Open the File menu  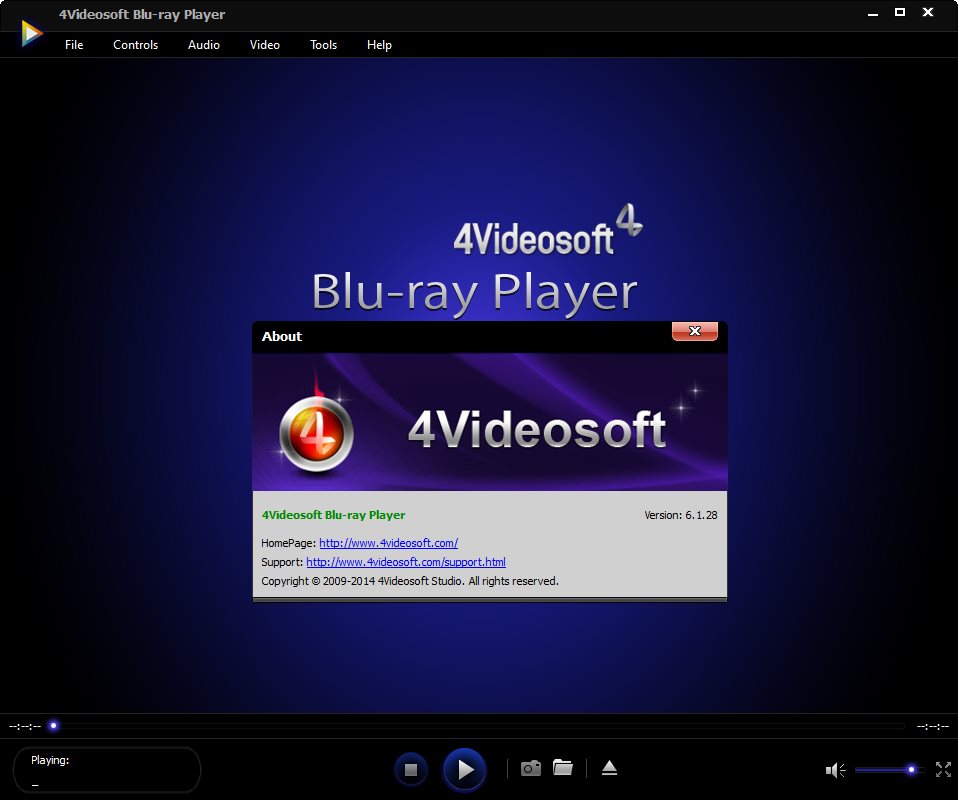74,45
